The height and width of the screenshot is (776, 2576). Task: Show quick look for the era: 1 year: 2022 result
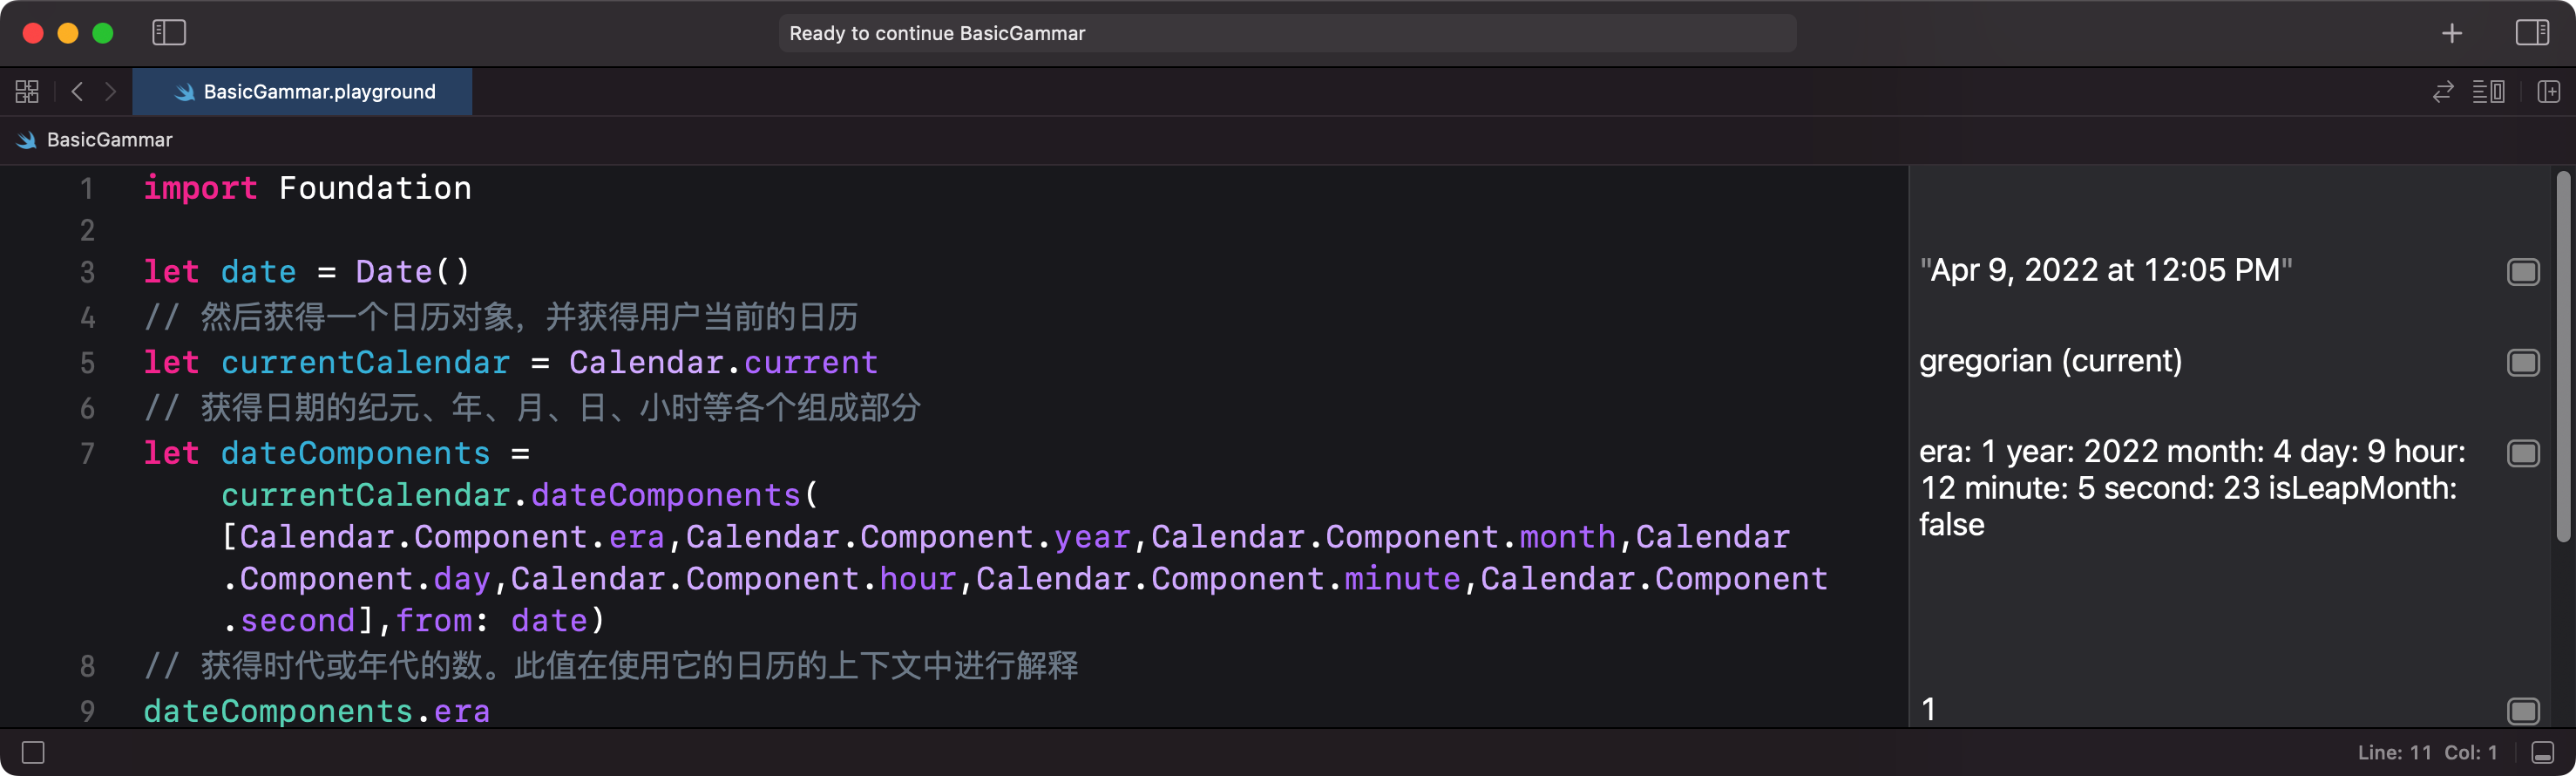(x=2523, y=453)
